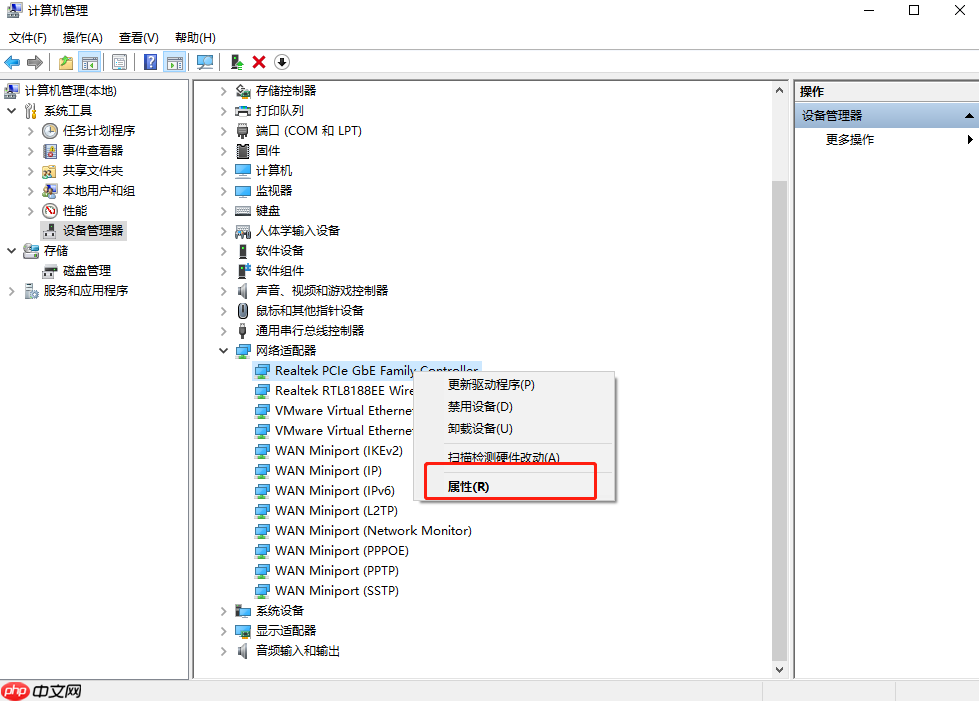The image size is (979, 701).
Task: Select WAN Miniport (PPTP) adapter
Action: click(337, 571)
